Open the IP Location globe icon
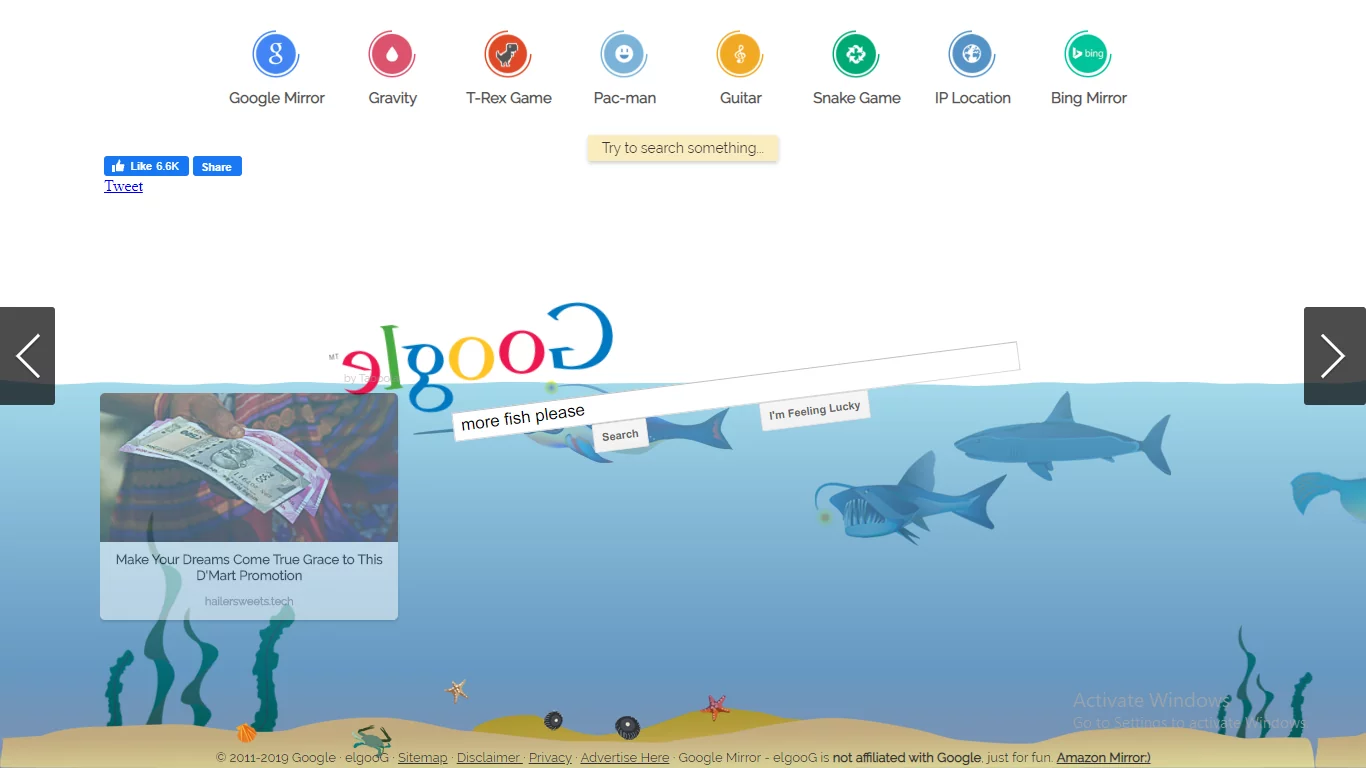Image resolution: width=1366 pixels, height=768 pixels. click(x=972, y=54)
